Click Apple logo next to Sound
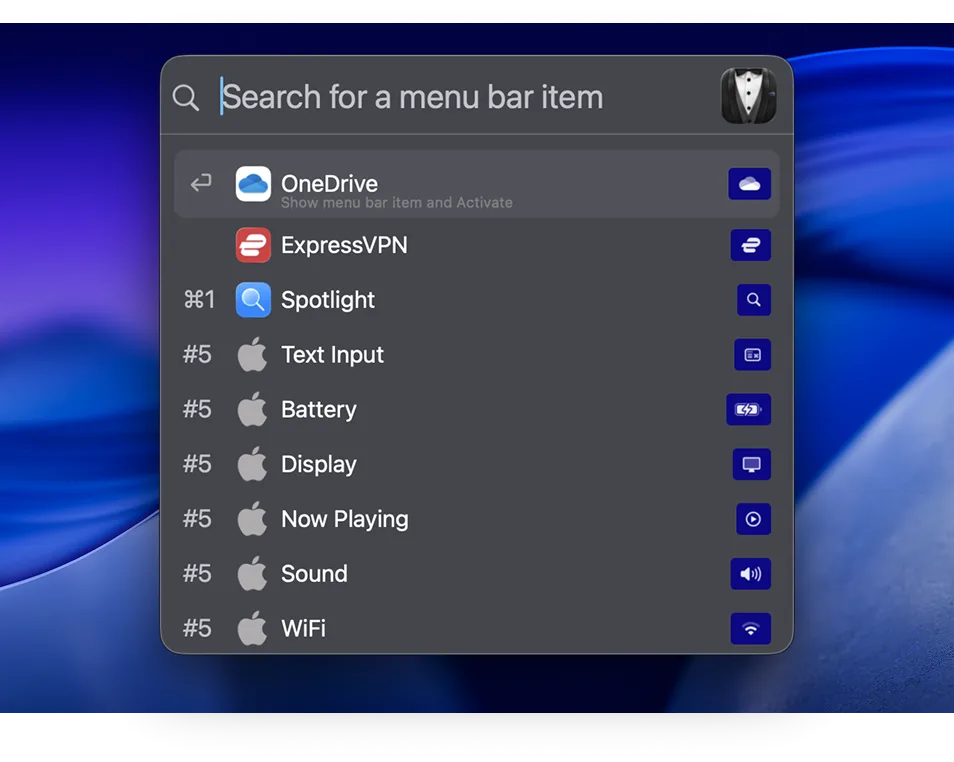 tap(252, 573)
